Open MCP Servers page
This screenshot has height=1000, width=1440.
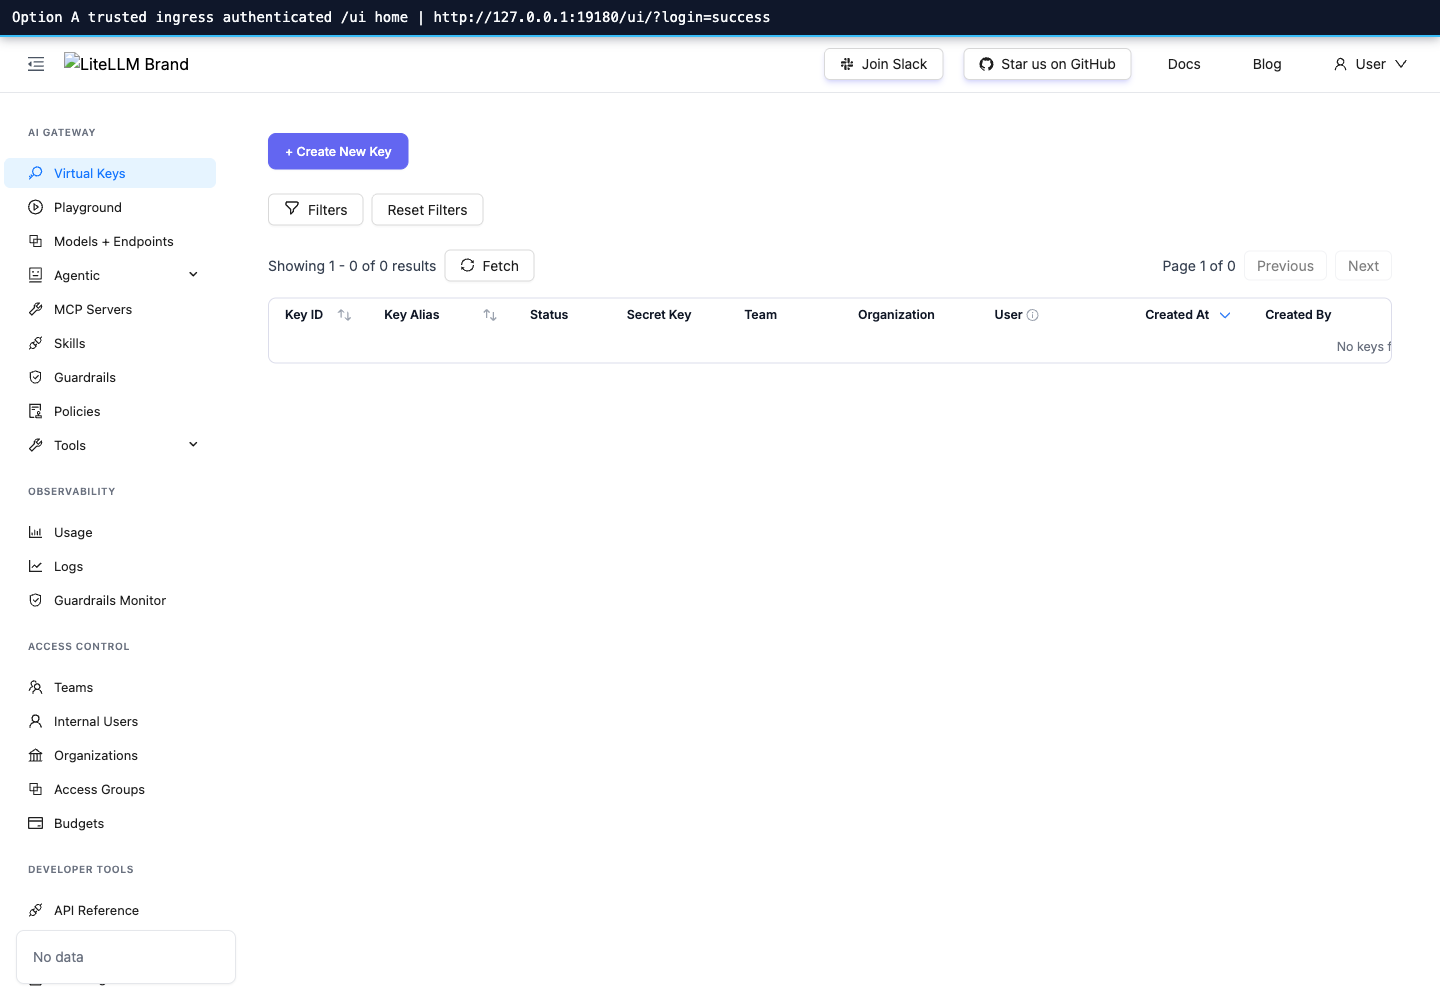110,309
